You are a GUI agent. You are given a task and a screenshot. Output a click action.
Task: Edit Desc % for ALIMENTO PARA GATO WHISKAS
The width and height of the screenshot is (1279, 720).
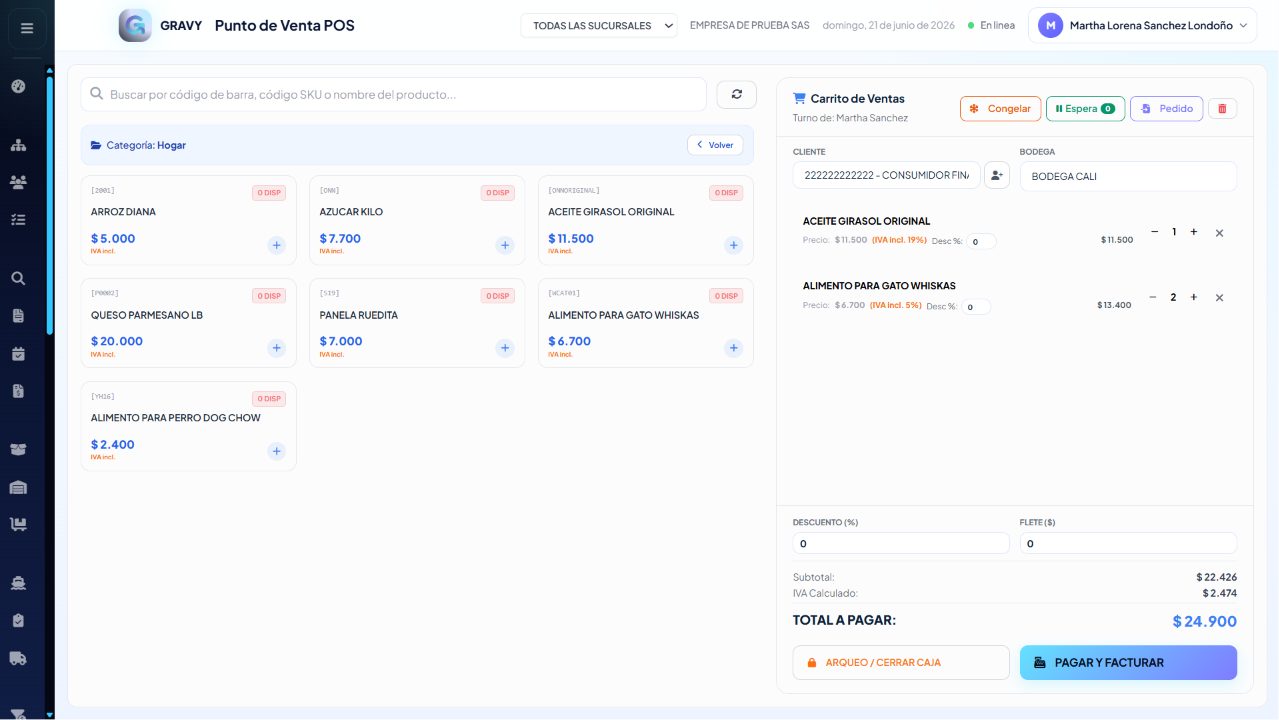[x=976, y=307]
